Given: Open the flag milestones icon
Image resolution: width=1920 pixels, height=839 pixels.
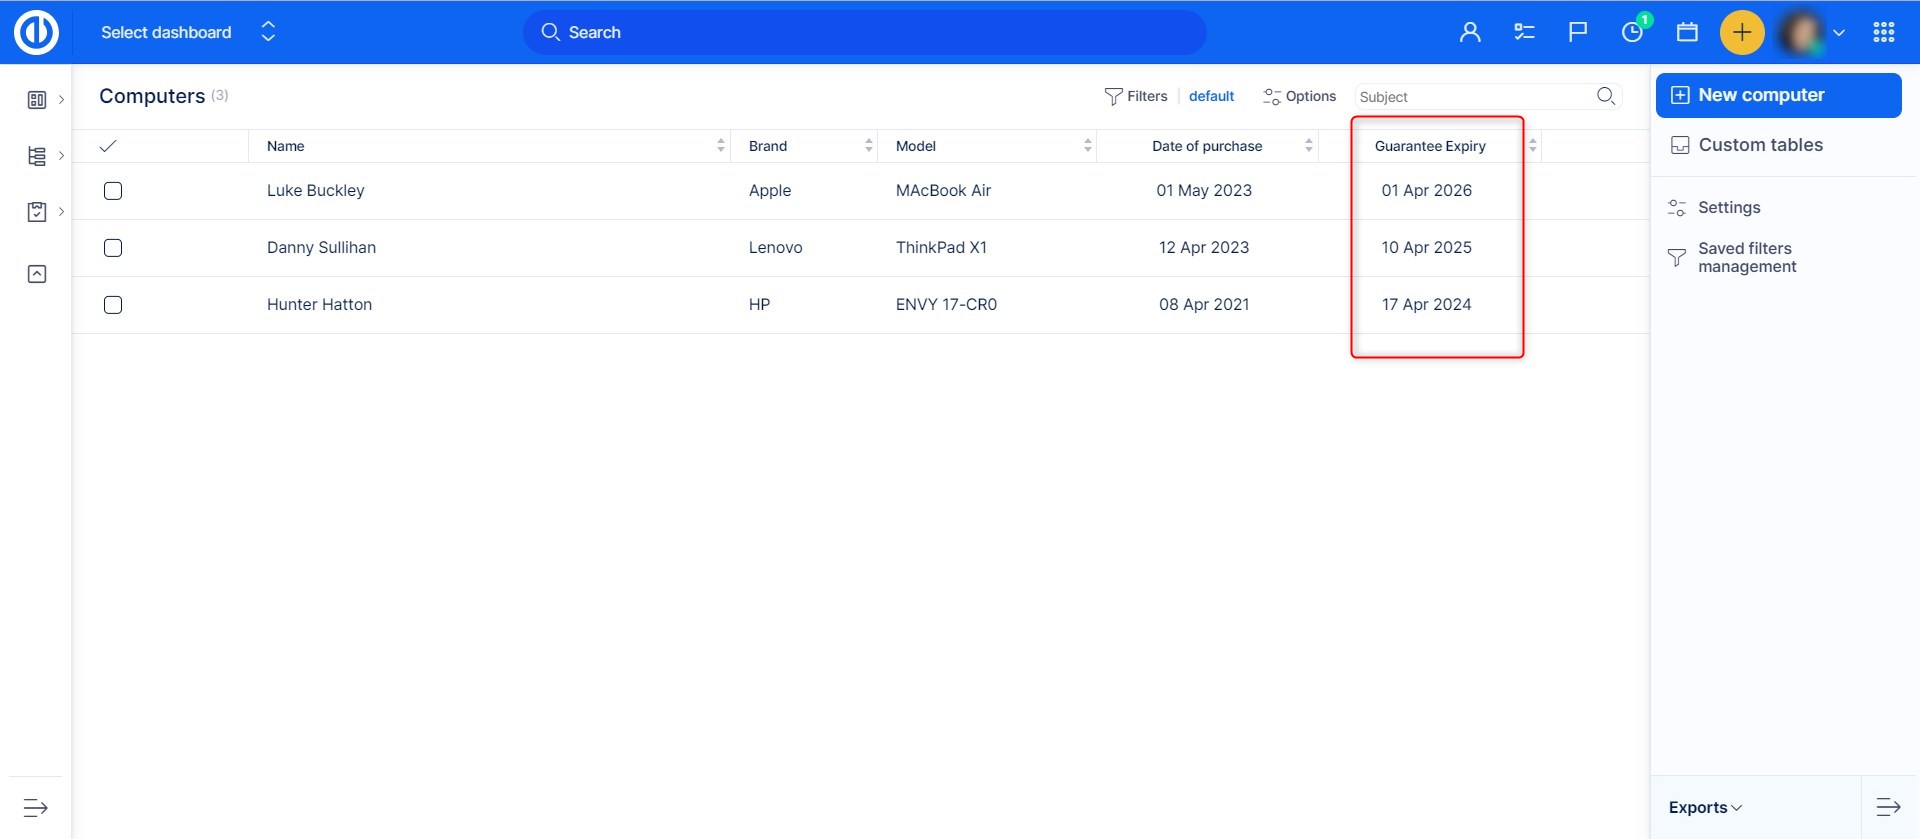Looking at the screenshot, I should tap(1577, 32).
